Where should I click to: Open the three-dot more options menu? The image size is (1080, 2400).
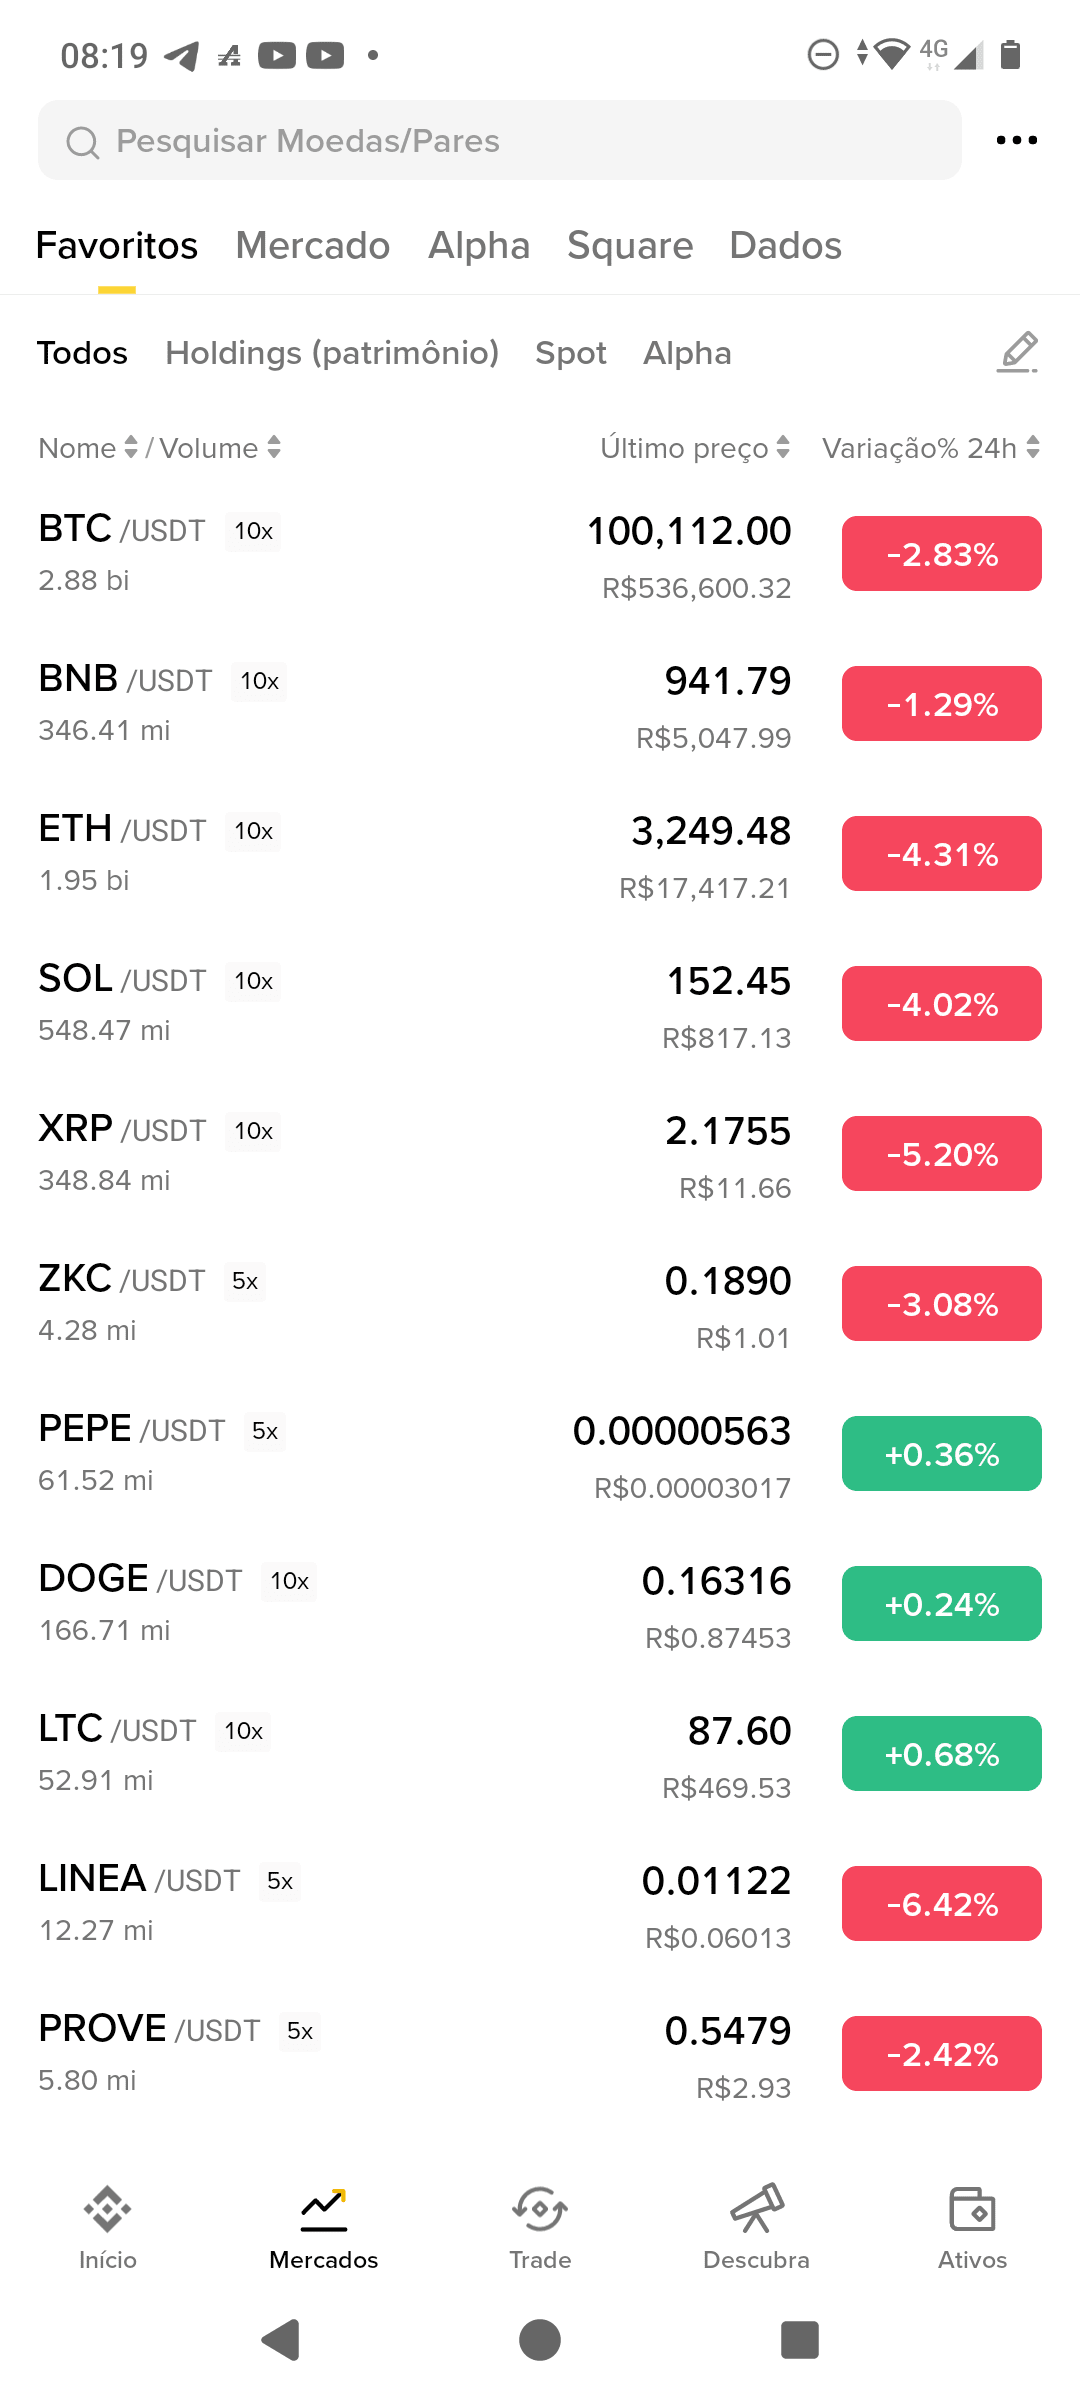1017,140
